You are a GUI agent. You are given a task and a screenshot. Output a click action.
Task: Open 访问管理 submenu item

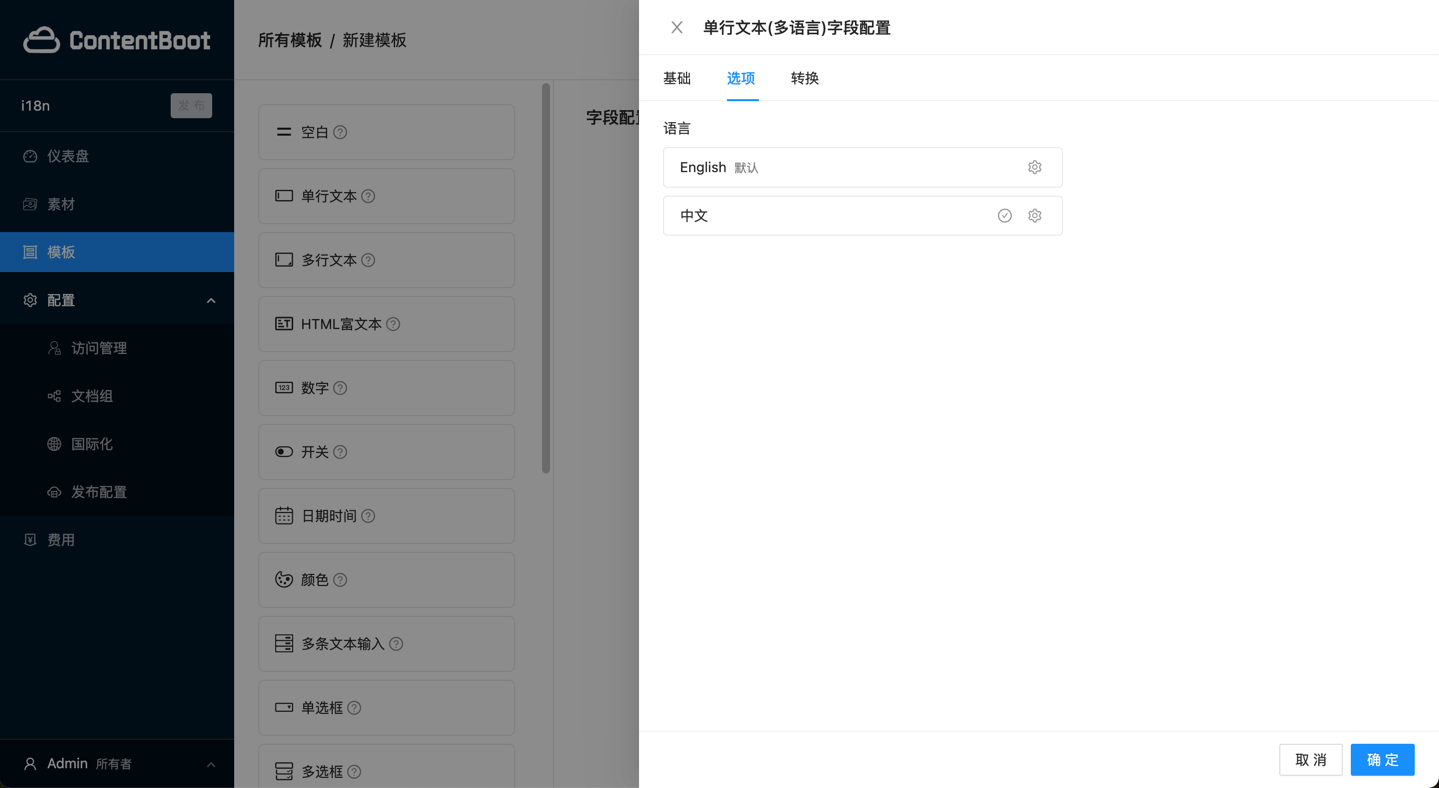click(117, 348)
